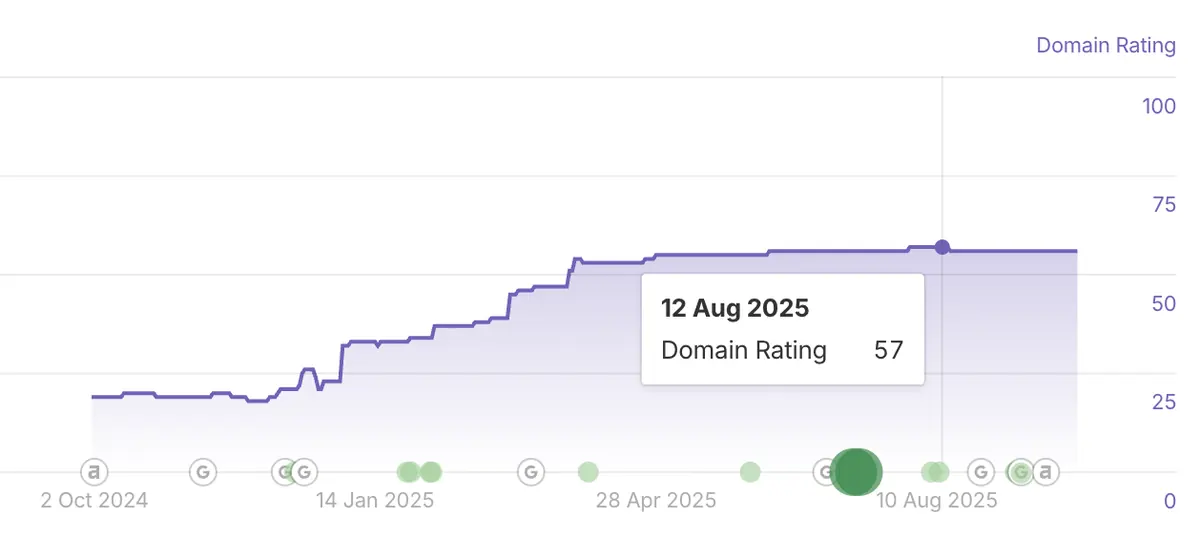Click the 'Domain Rating' label inside the tooltip
The width and height of the screenshot is (1200, 538).
[744, 350]
